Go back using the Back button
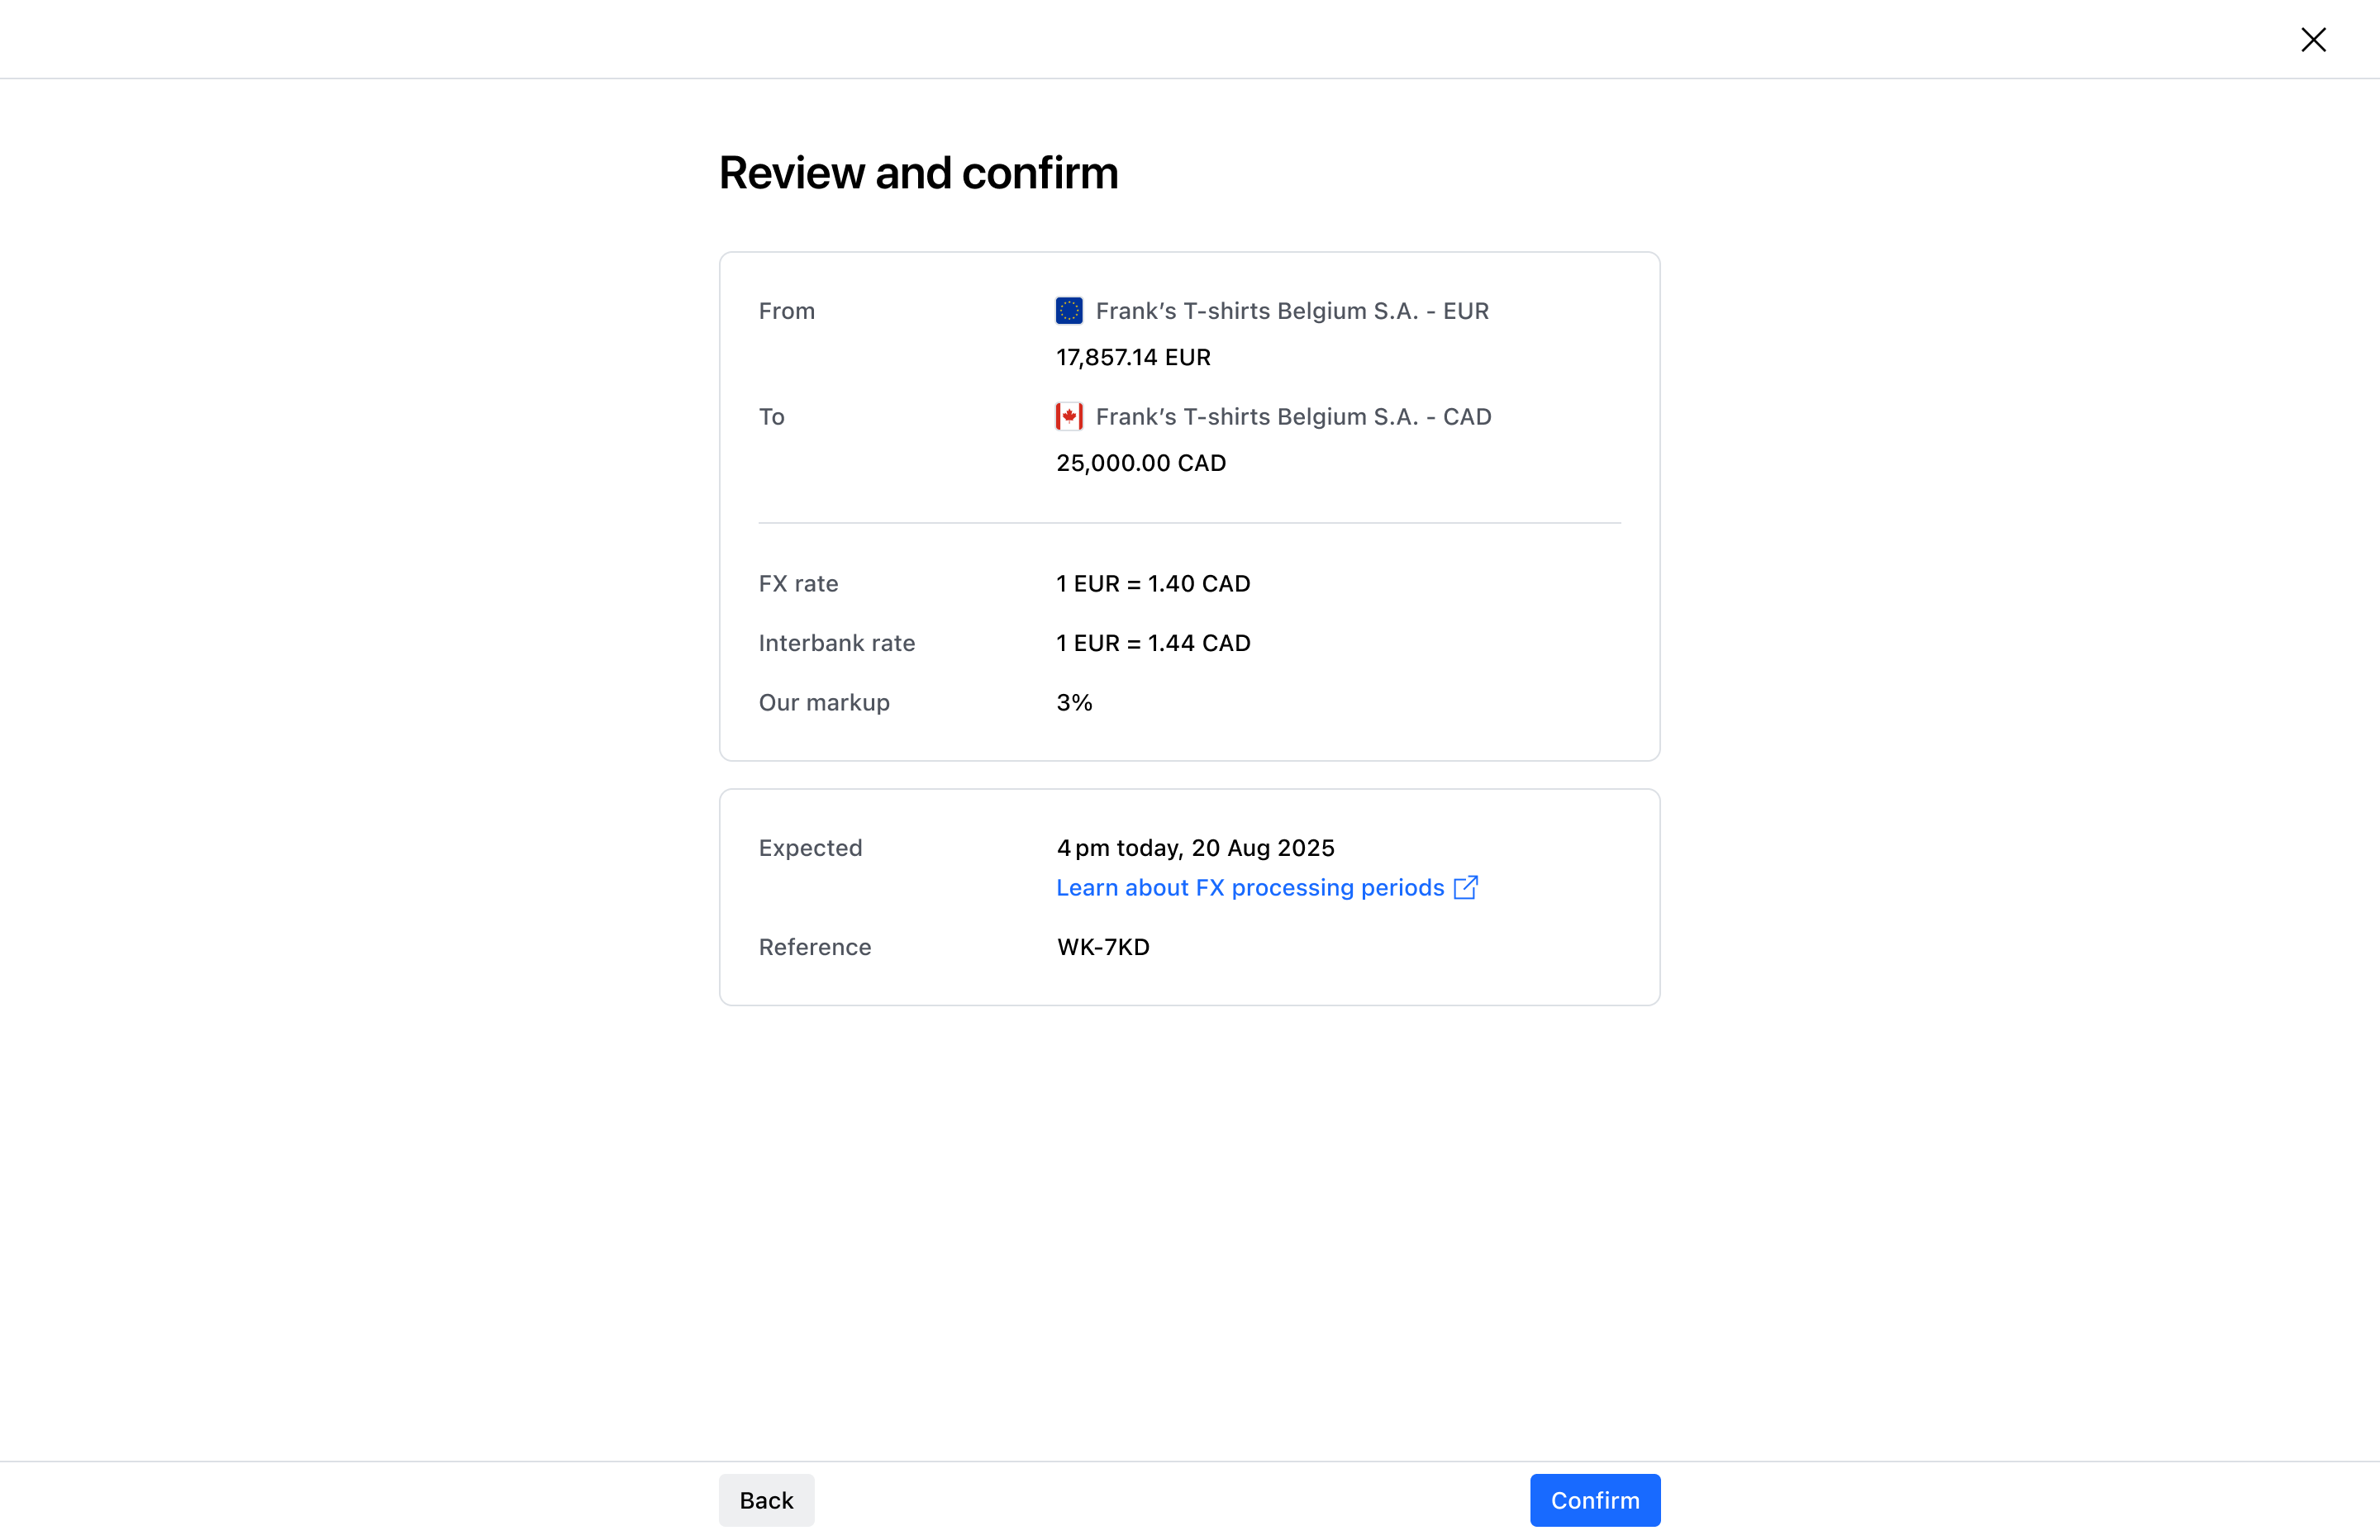 pos(766,1500)
